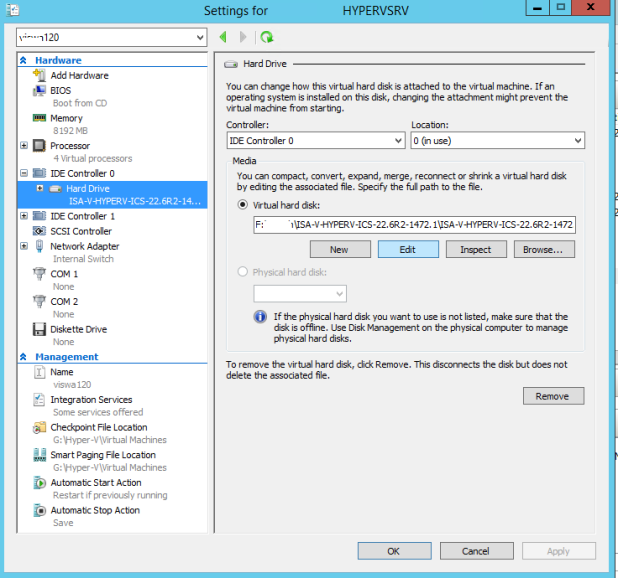Click the '4 Virtual processors' text
The width and height of the screenshot is (618, 578).
point(93,158)
